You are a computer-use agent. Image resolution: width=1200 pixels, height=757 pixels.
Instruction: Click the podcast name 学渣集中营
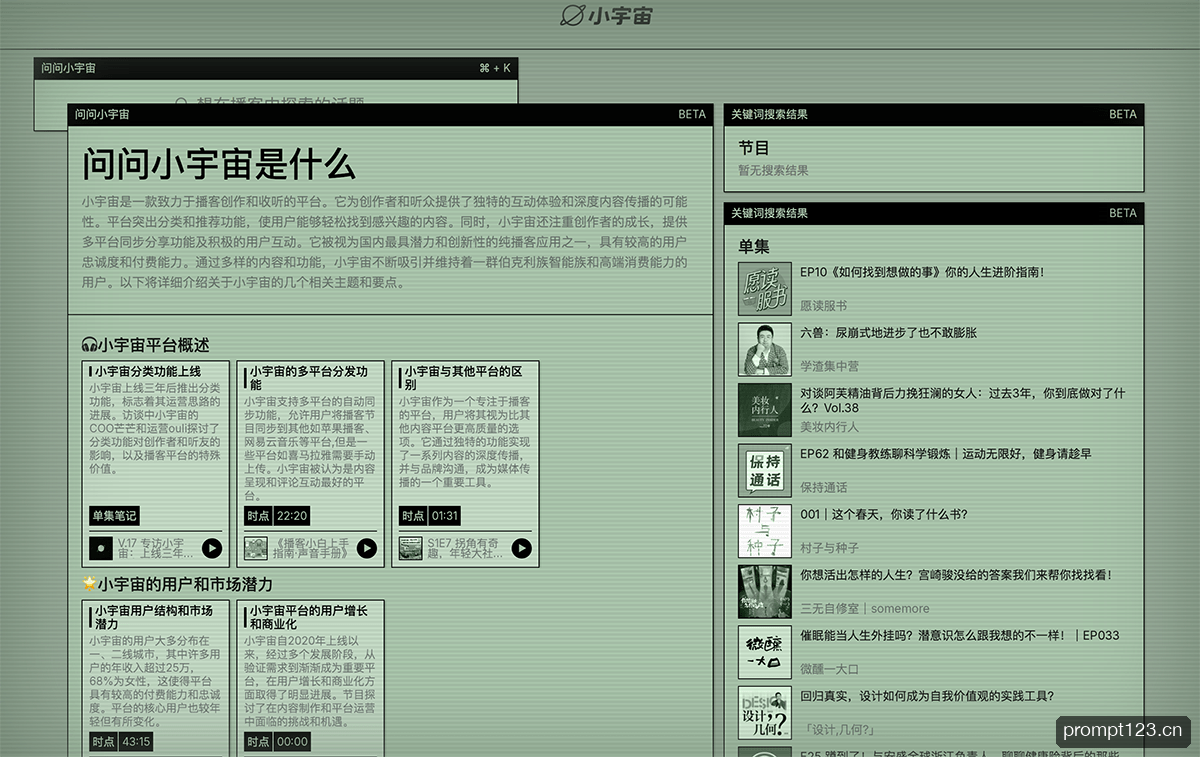(x=829, y=366)
